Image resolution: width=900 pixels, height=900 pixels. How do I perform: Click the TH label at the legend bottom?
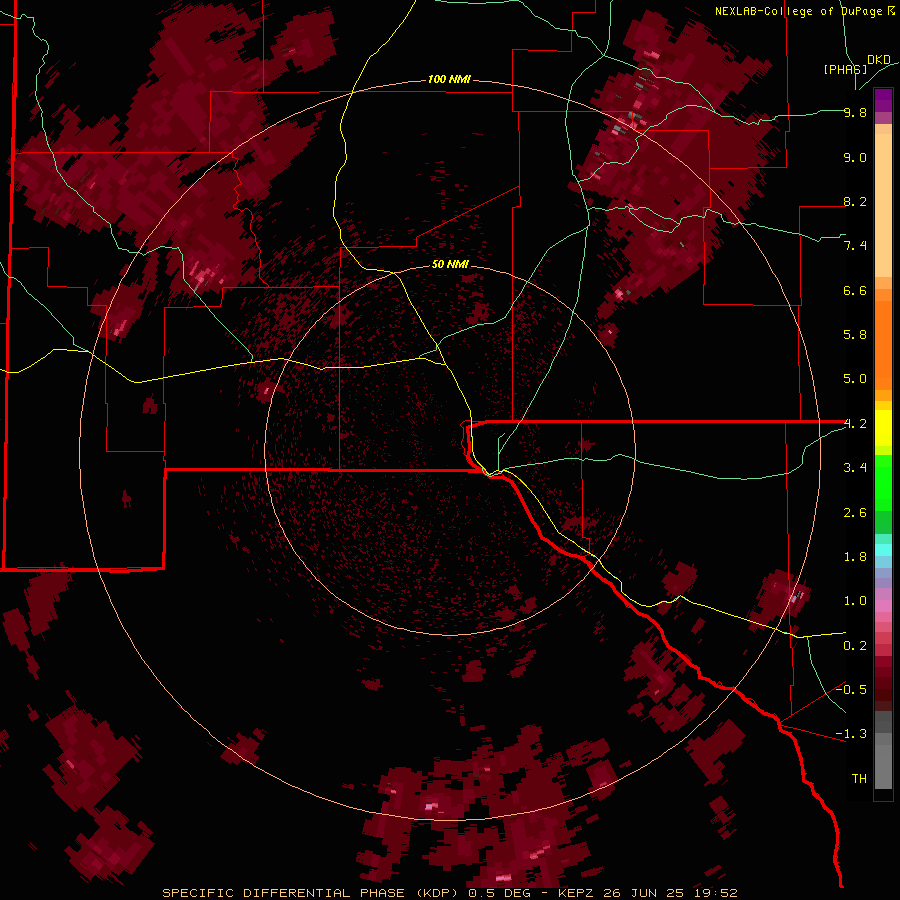click(859, 778)
